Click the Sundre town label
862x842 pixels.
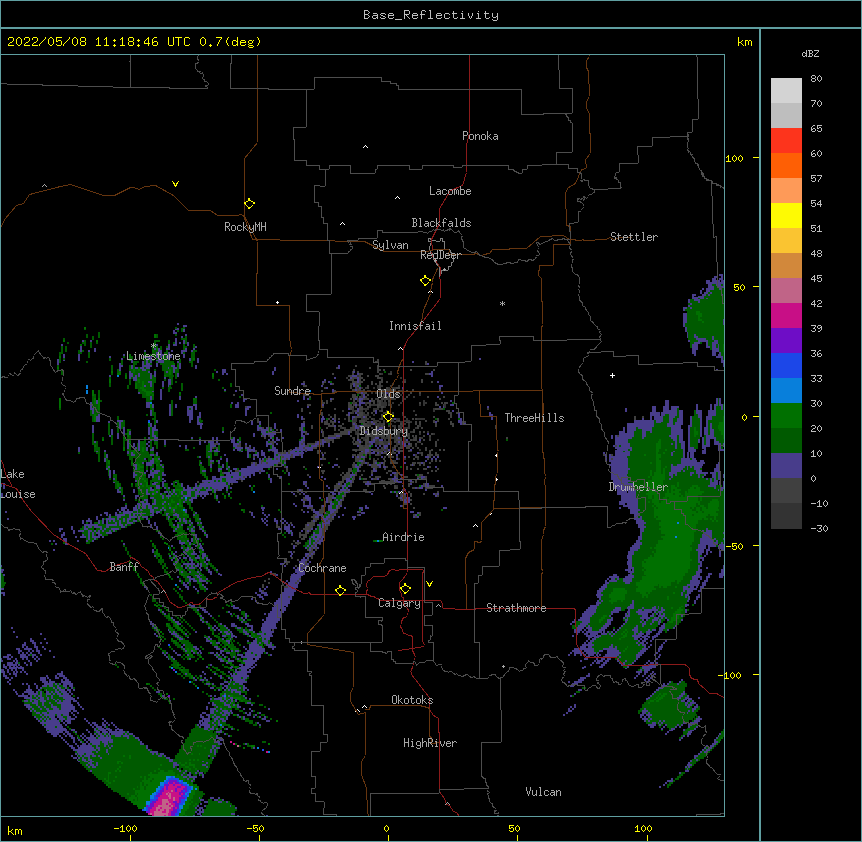pos(292,391)
